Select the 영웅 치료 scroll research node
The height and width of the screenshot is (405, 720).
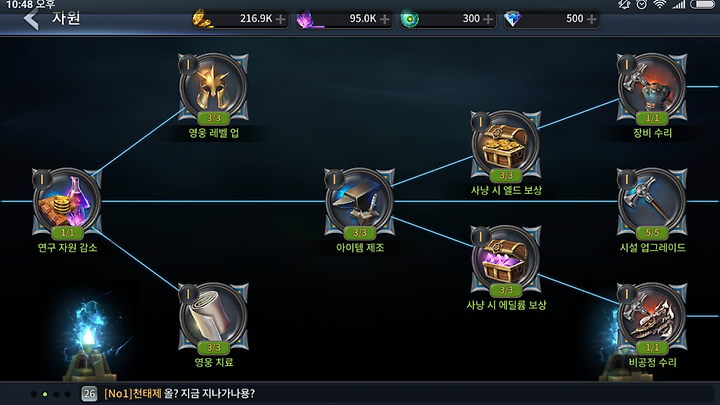click(x=214, y=317)
